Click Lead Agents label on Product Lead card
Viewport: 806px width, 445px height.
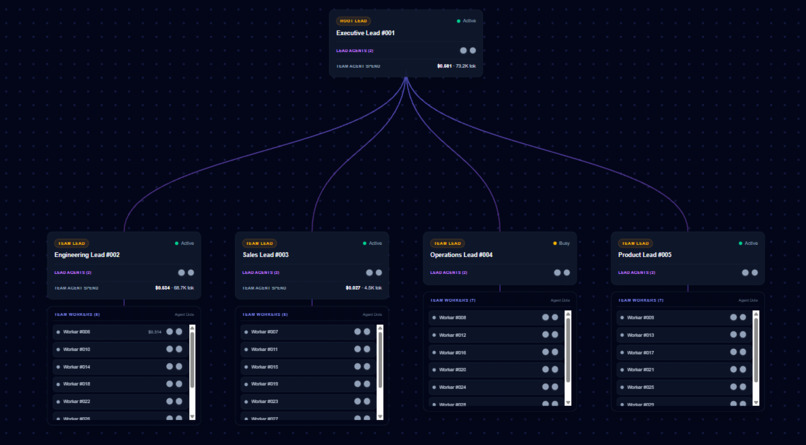636,273
